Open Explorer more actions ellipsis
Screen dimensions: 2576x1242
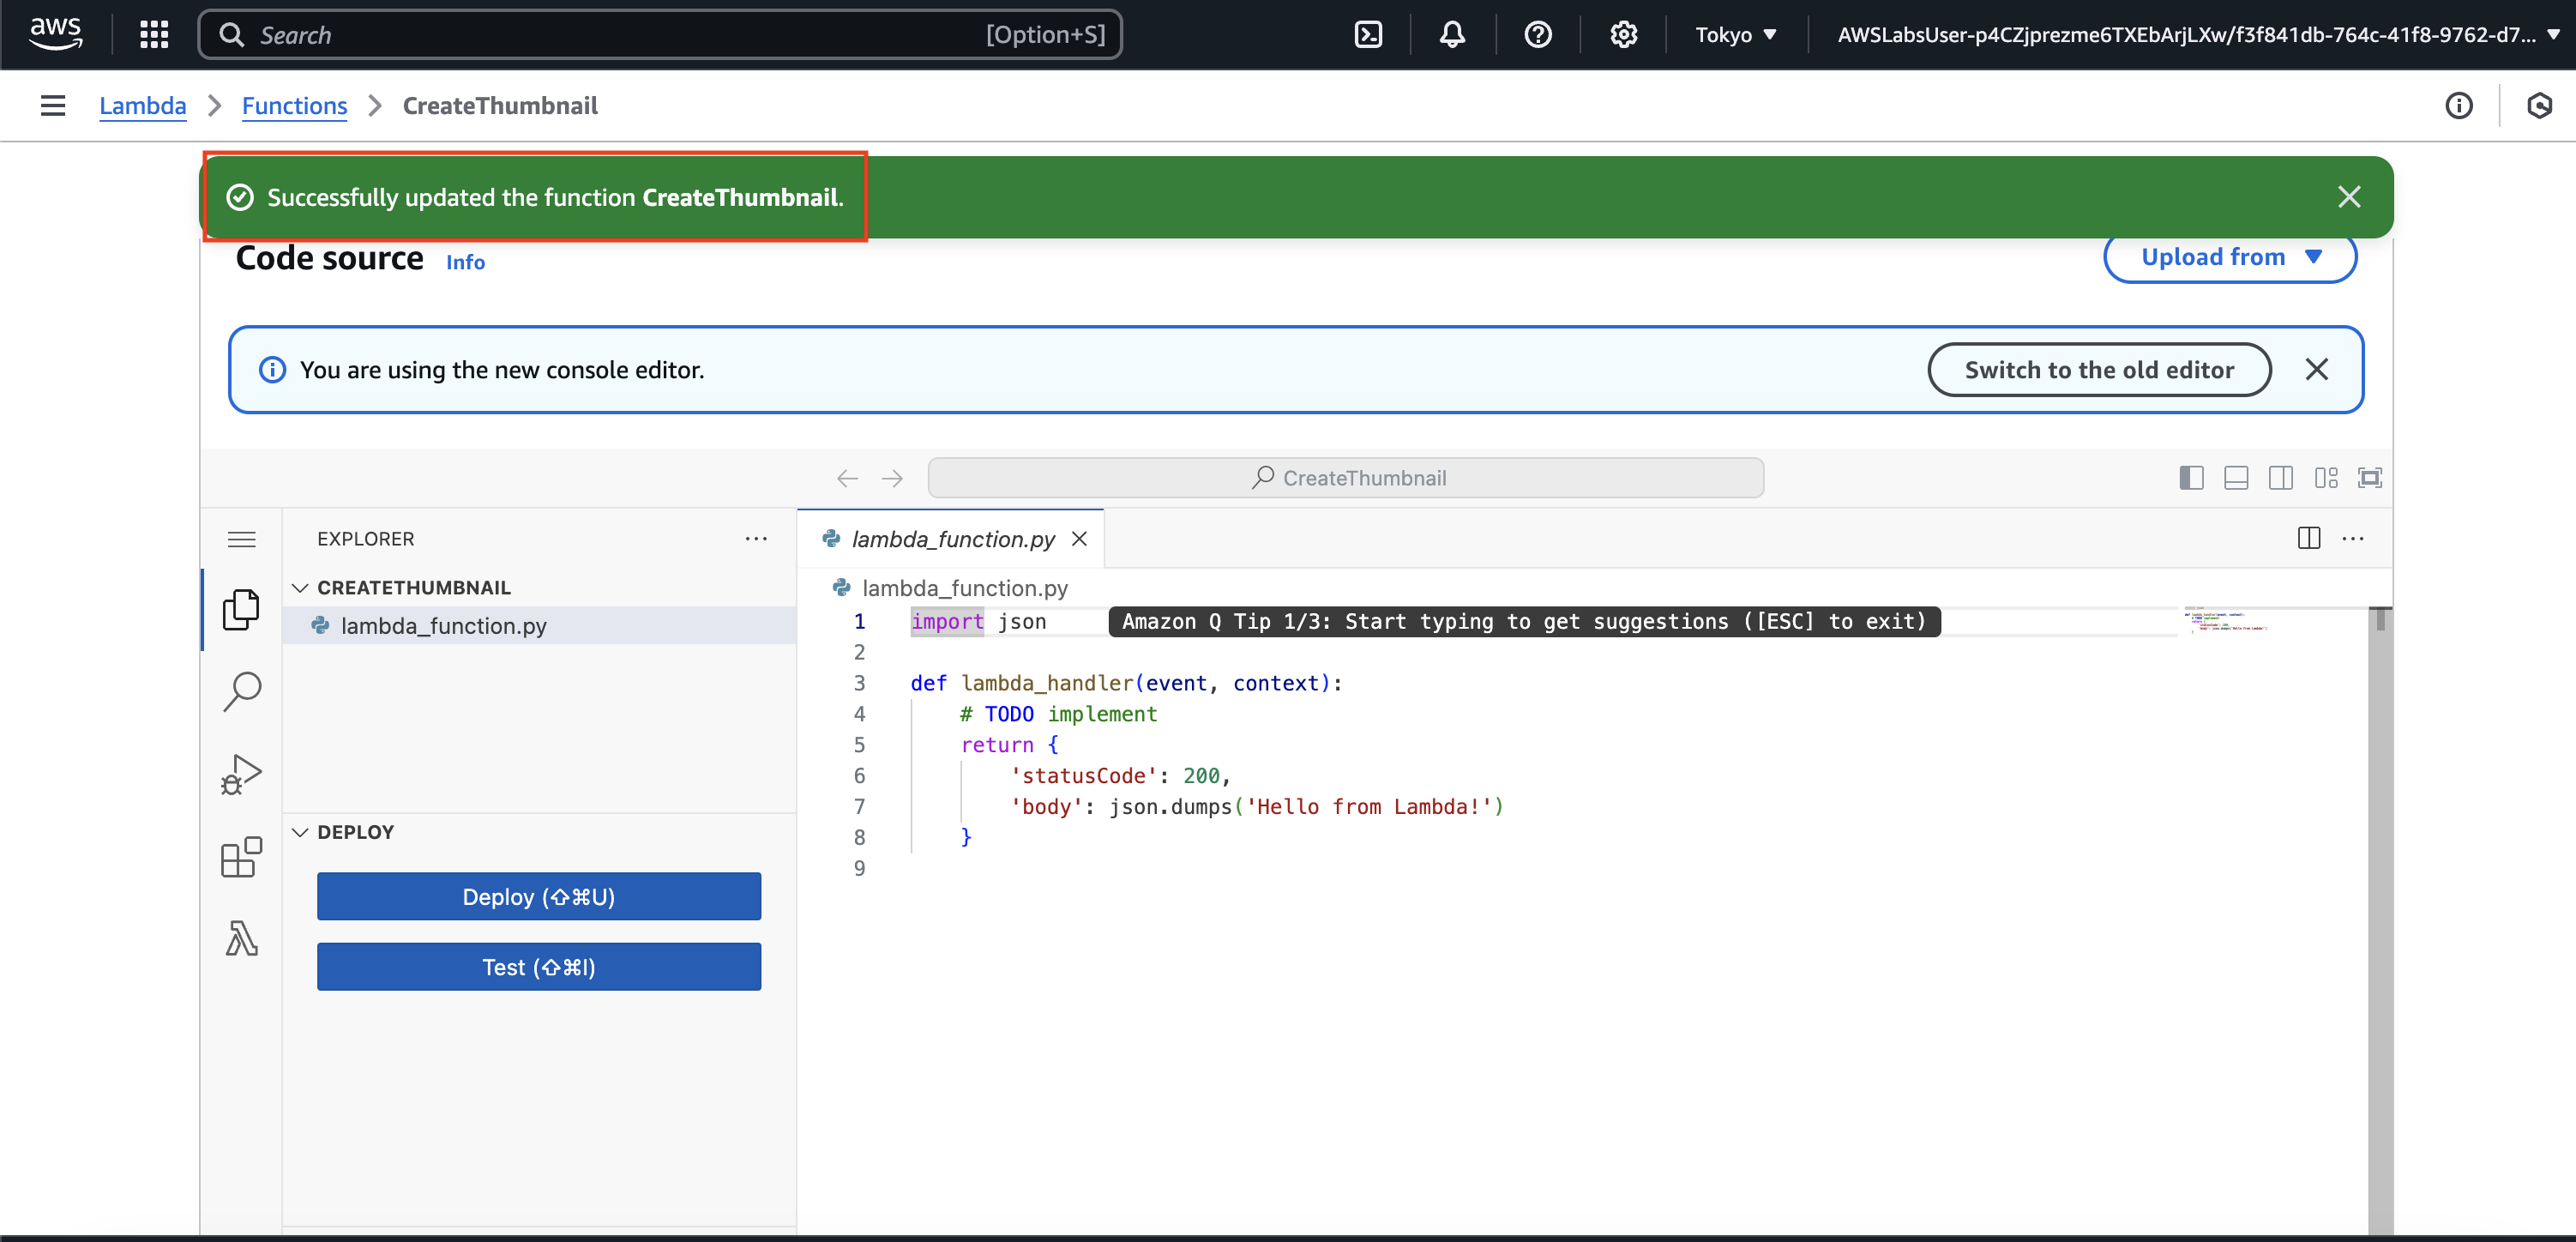tap(756, 539)
